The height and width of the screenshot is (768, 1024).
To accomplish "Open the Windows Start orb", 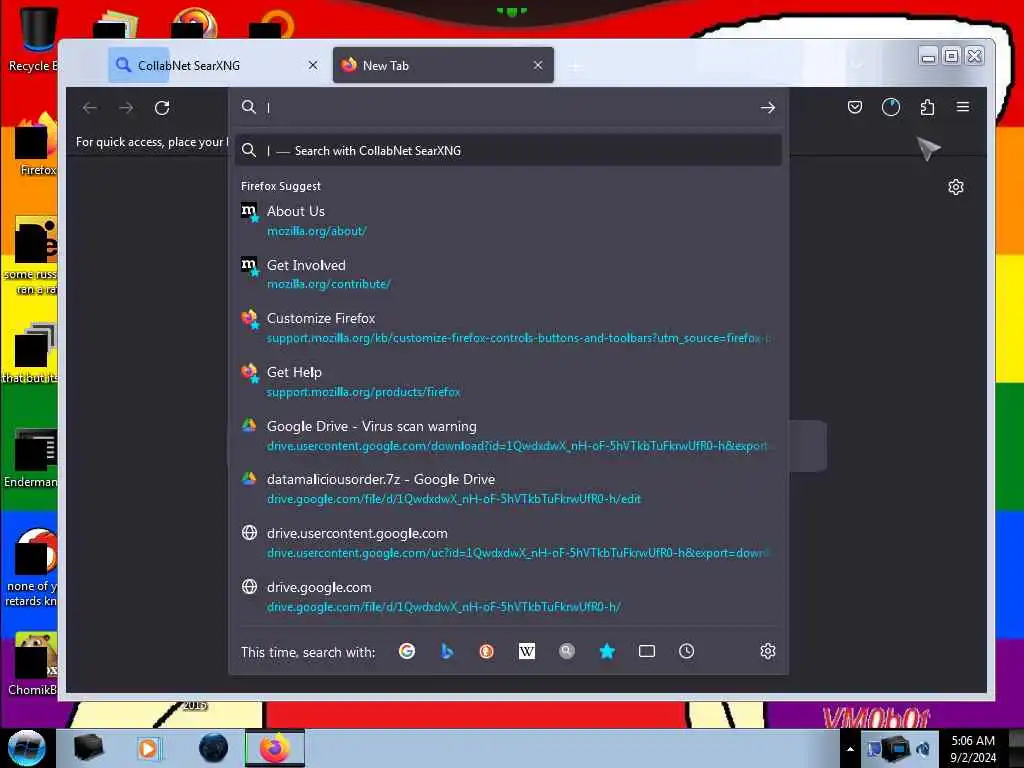I will (x=27, y=748).
